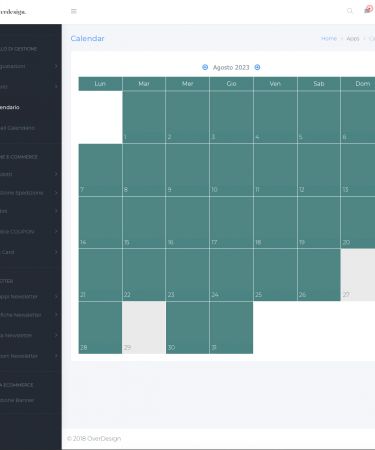Viewport: 375px width, 450px height.
Task: Select day 12 calendar cell
Action: coord(319,170)
